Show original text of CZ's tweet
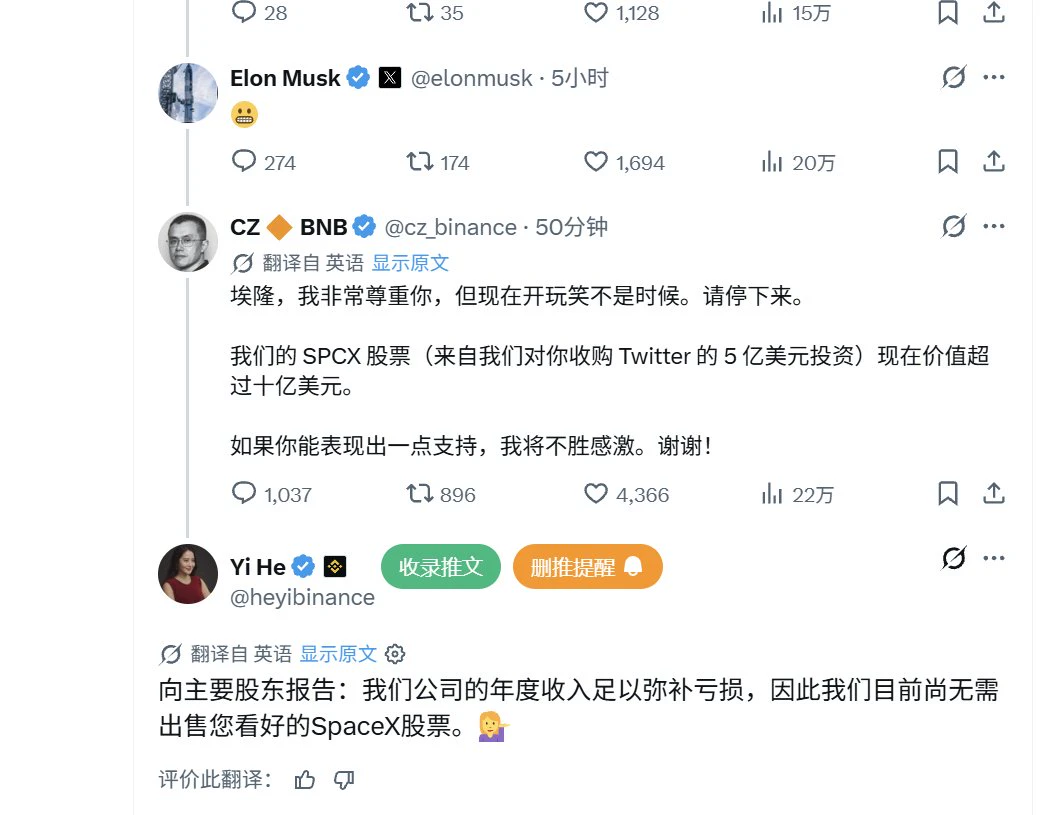This screenshot has height=815, width=1050. 410,263
